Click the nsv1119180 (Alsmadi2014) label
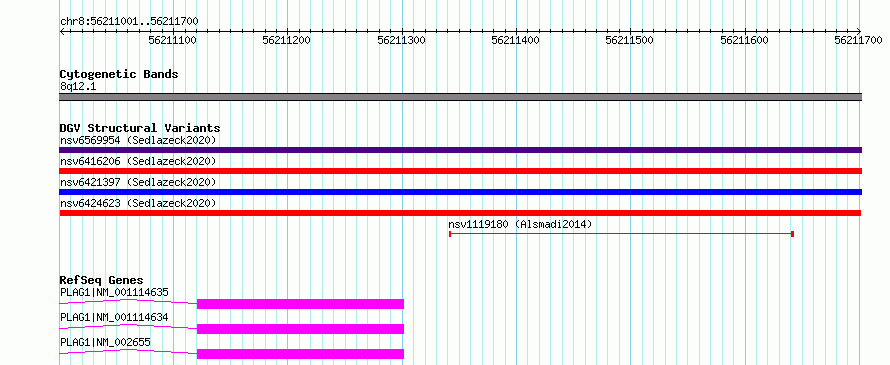The image size is (890, 365). 520,224
